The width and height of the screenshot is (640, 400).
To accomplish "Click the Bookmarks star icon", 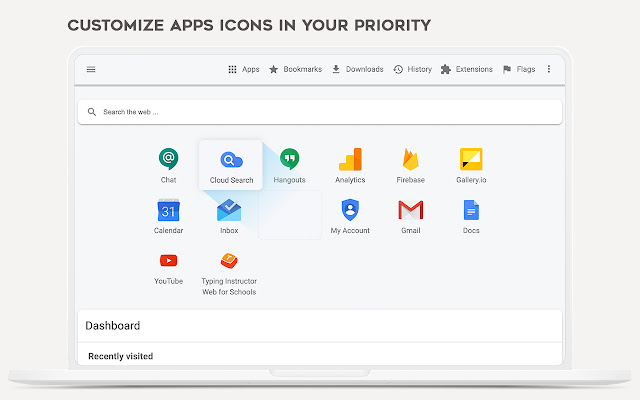I will 273,69.
